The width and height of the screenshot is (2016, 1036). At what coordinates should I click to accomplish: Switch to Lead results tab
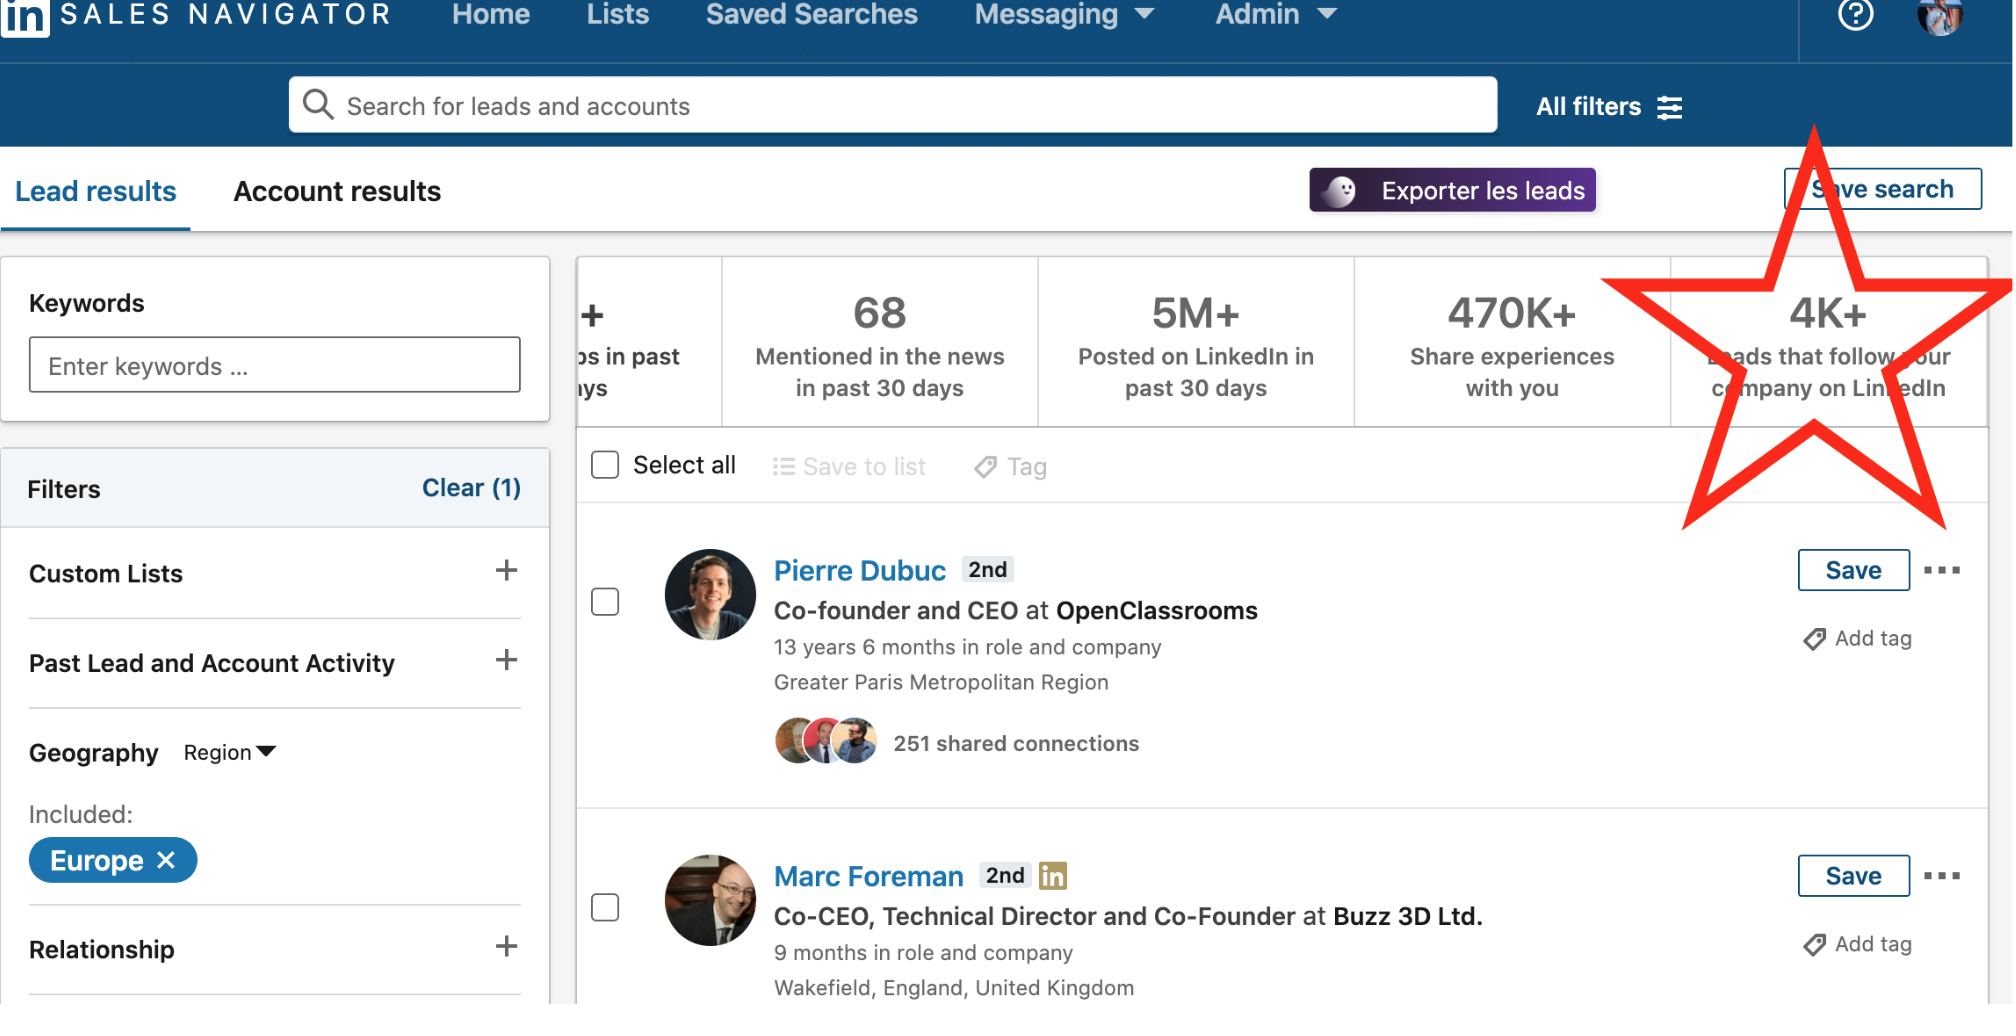click(96, 192)
